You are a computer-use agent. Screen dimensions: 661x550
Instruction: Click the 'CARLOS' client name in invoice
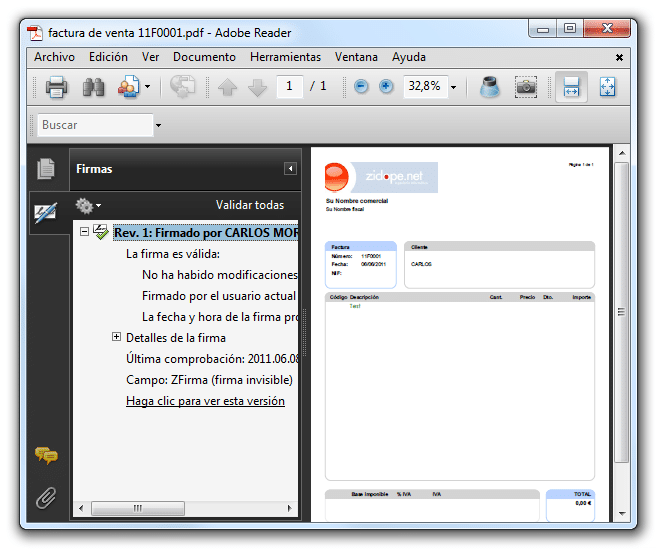point(421,264)
